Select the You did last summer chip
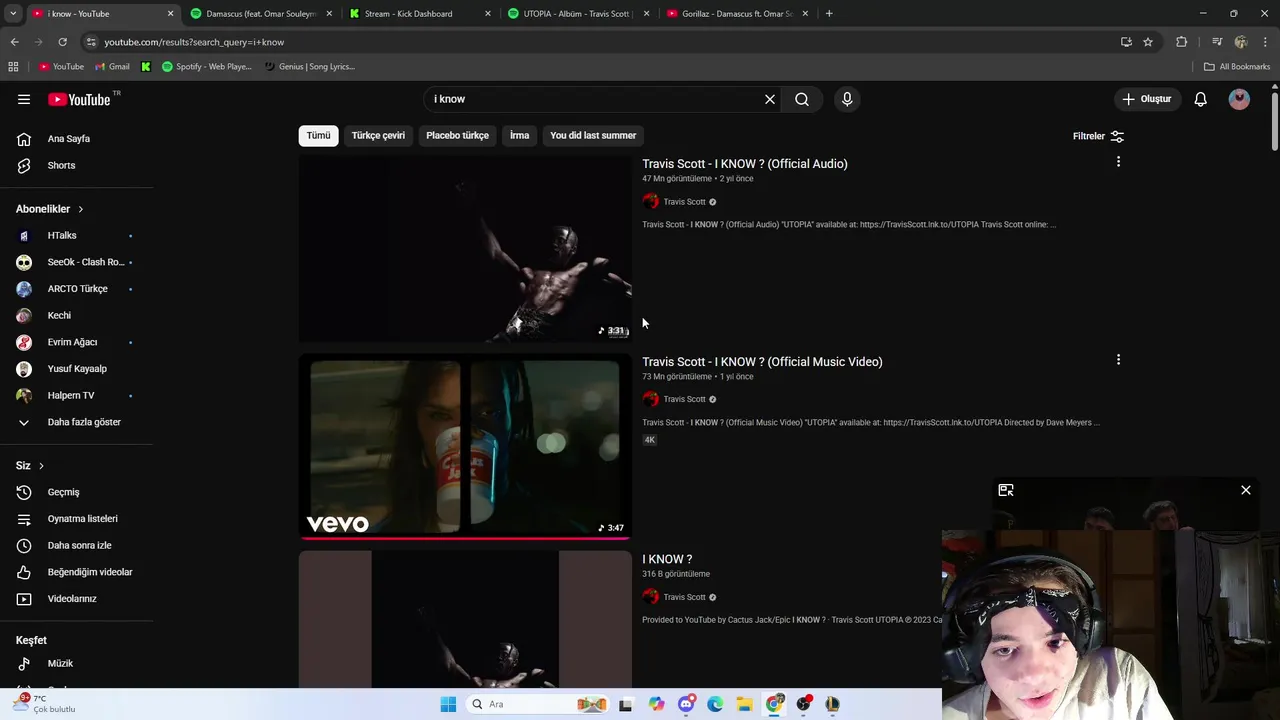The width and height of the screenshot is (1280, 720). pyautogui.click(x=593, y=135)
